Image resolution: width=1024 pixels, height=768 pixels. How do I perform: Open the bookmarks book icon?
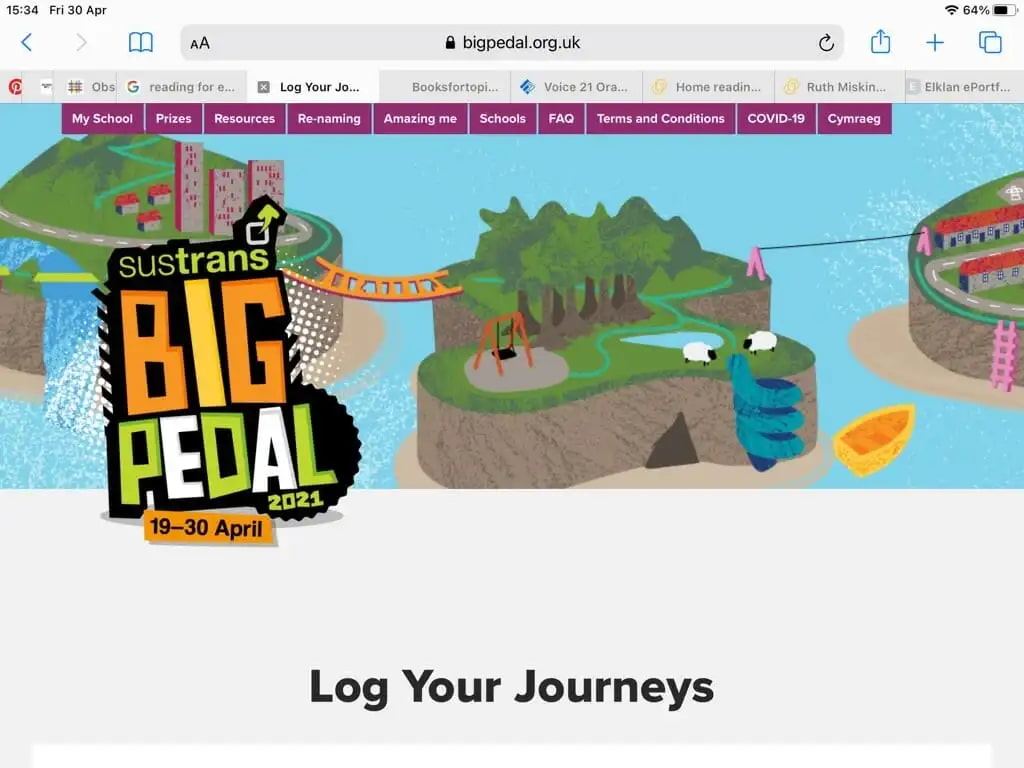click(140, 42)
